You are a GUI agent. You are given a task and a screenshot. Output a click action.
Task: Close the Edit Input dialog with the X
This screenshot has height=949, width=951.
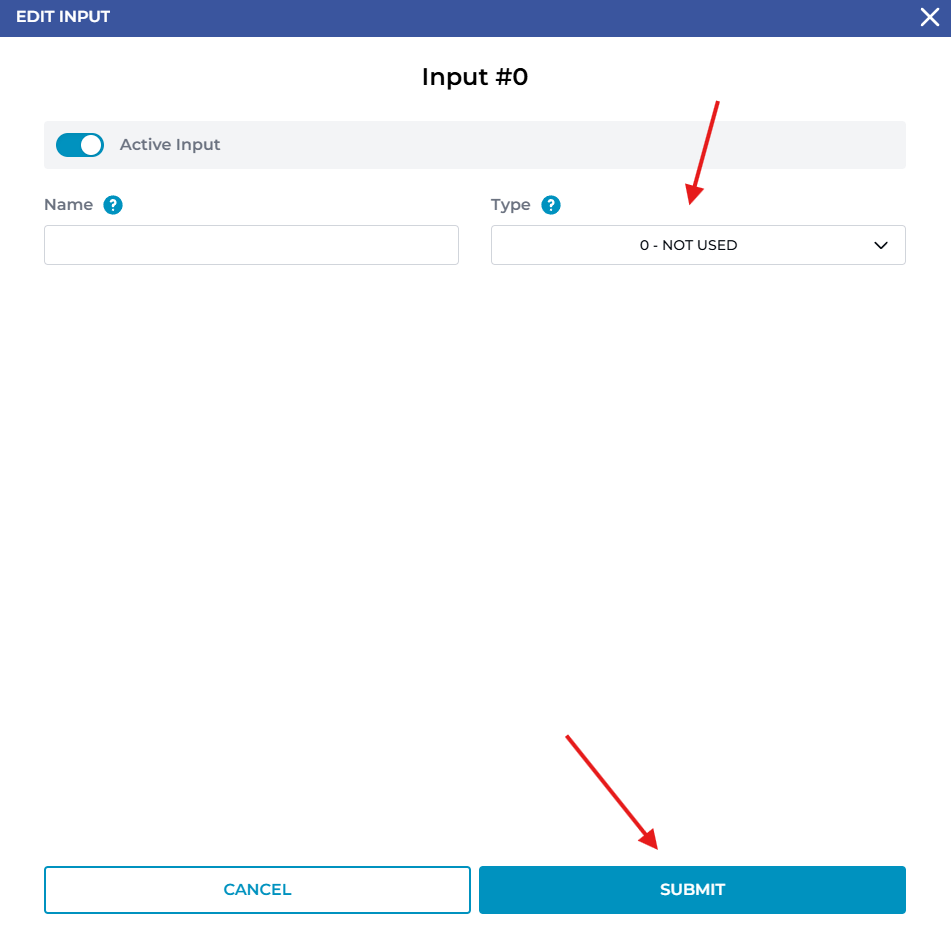(929, 17)
